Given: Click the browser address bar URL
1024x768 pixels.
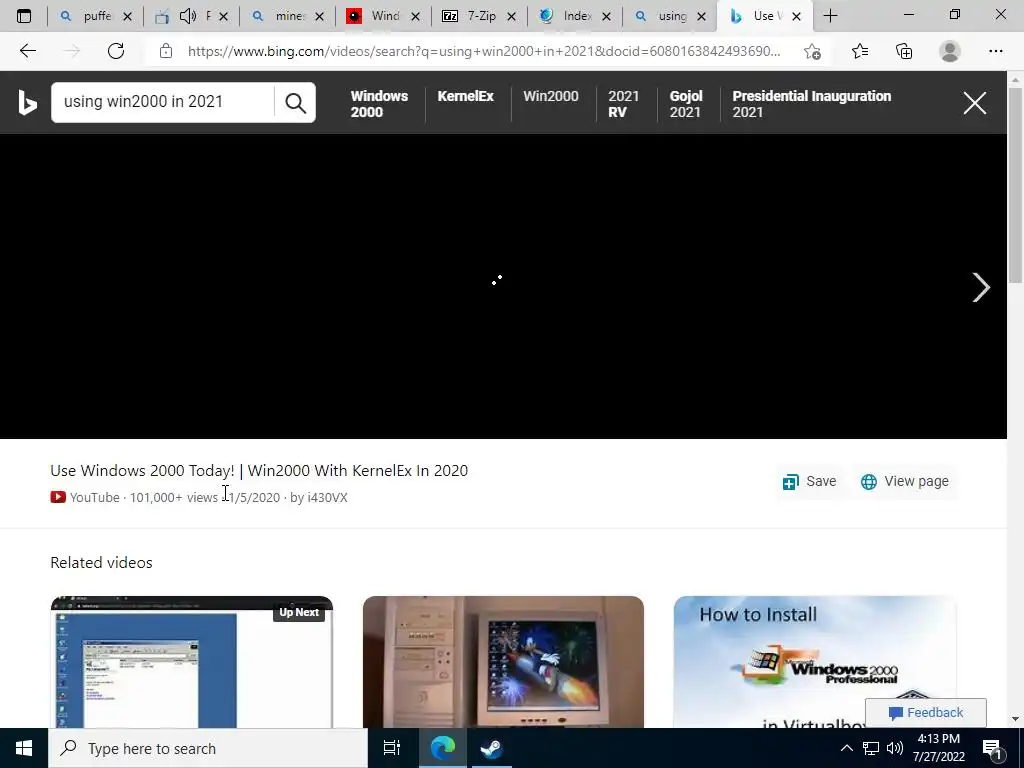Looking at the screenshot, I should [483, 51].
